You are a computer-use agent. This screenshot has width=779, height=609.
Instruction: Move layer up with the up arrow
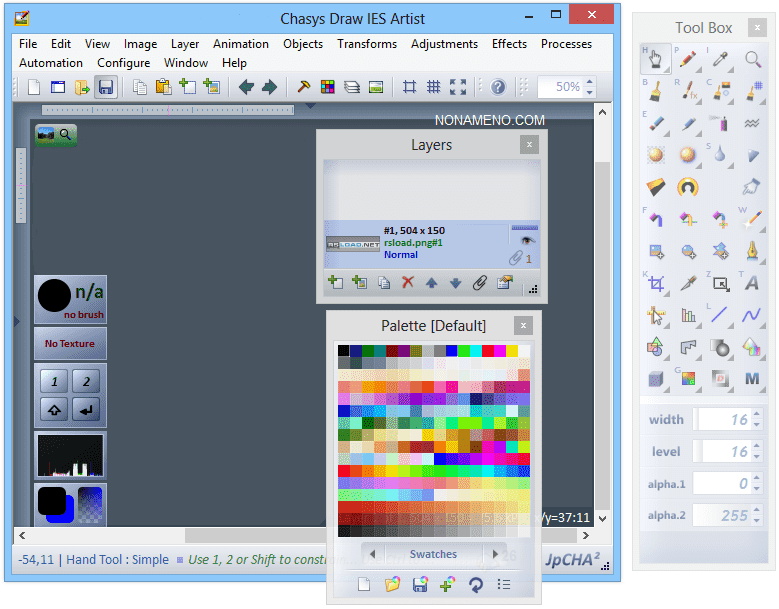pos(431,283)
